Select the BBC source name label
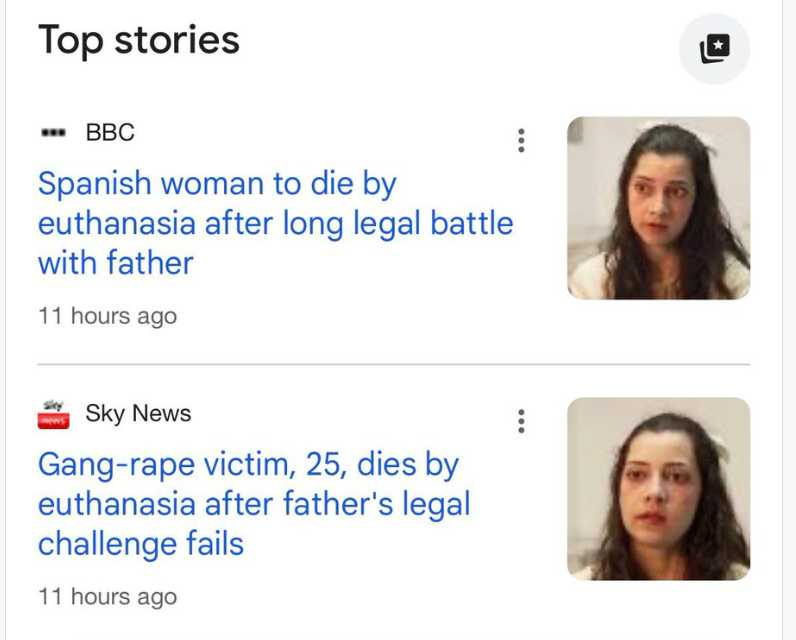Image resolution: width=796 pixels, height=640 pixels. click(x=110, y=132)
